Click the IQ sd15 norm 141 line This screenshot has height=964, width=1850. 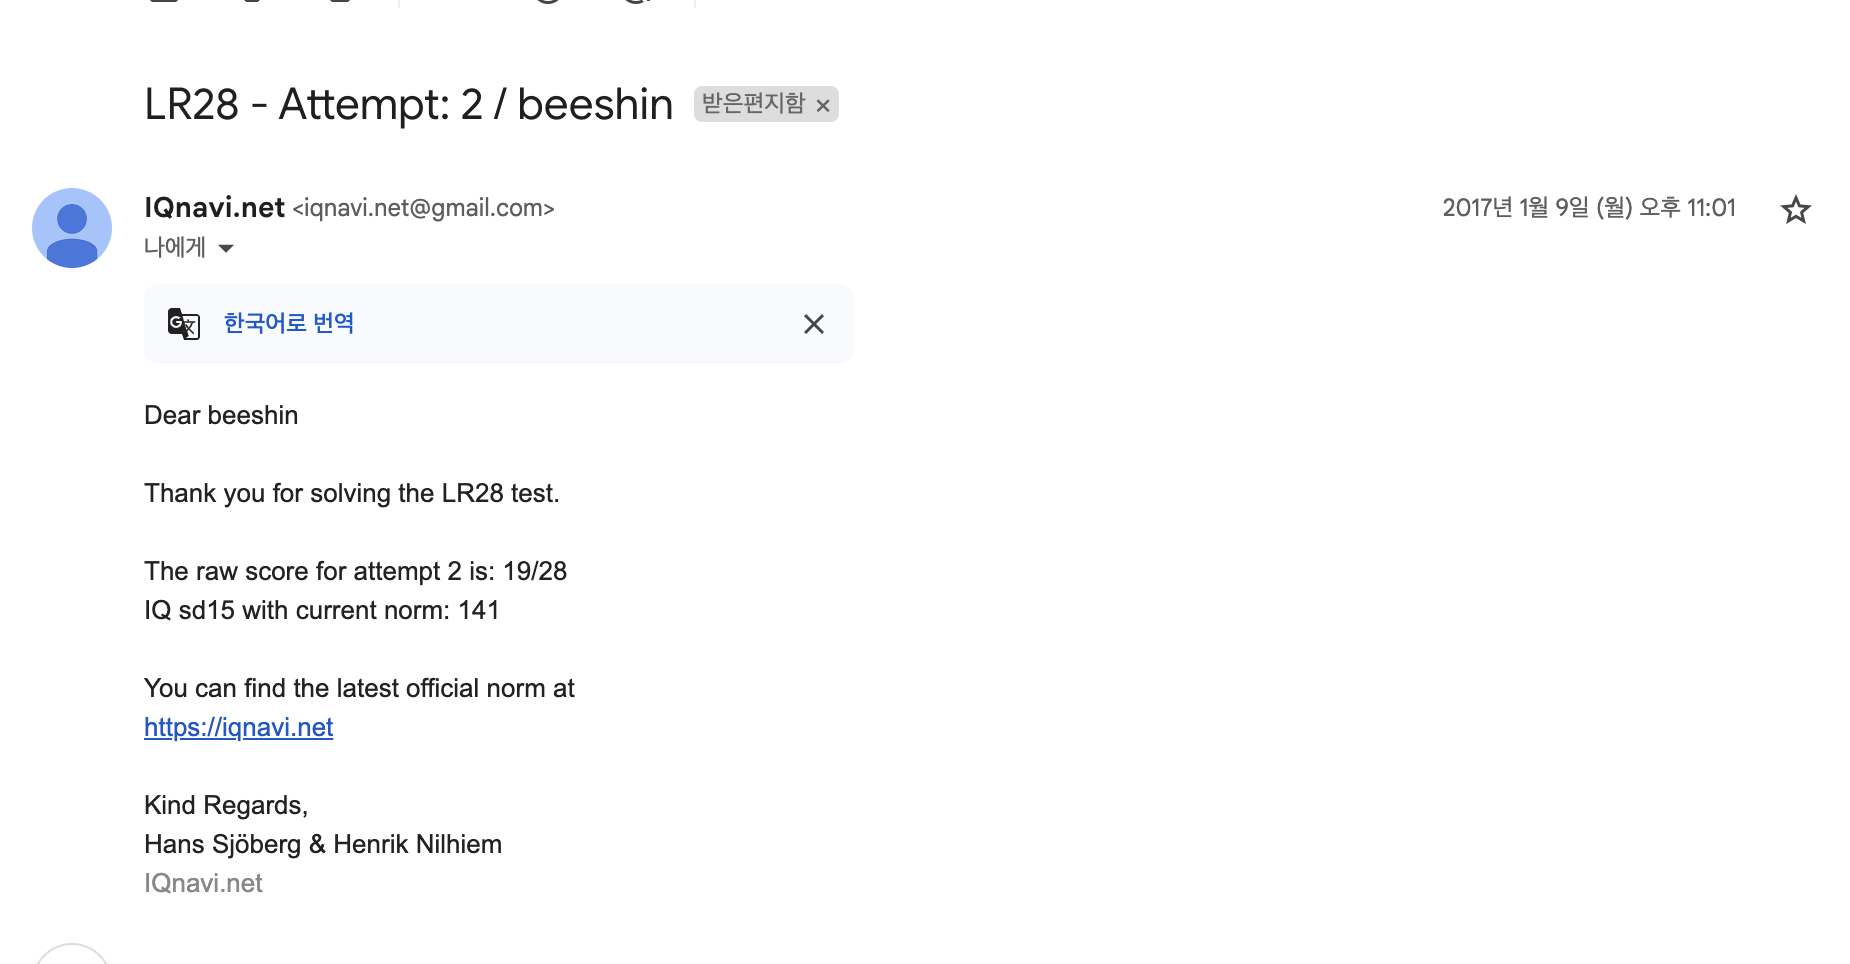pos(321,610)
